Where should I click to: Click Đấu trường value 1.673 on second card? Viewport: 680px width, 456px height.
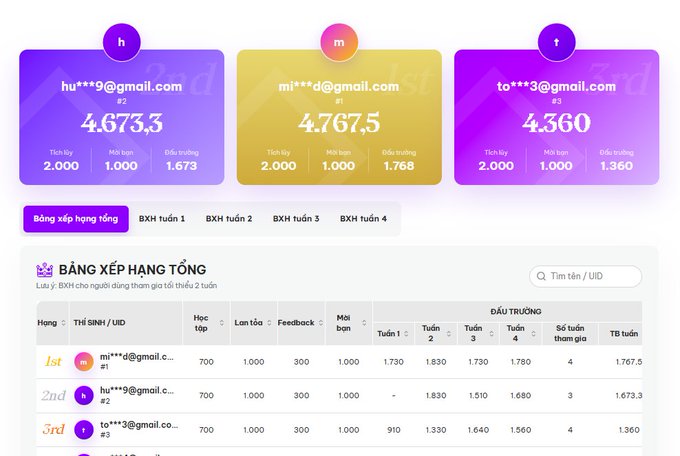pos(182,166)
